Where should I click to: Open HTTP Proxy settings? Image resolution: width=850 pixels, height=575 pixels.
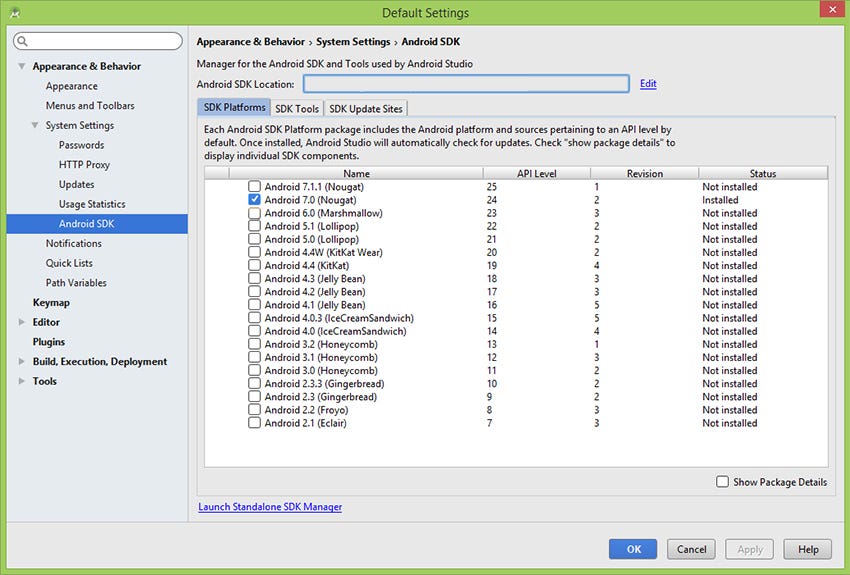(84, 165)
